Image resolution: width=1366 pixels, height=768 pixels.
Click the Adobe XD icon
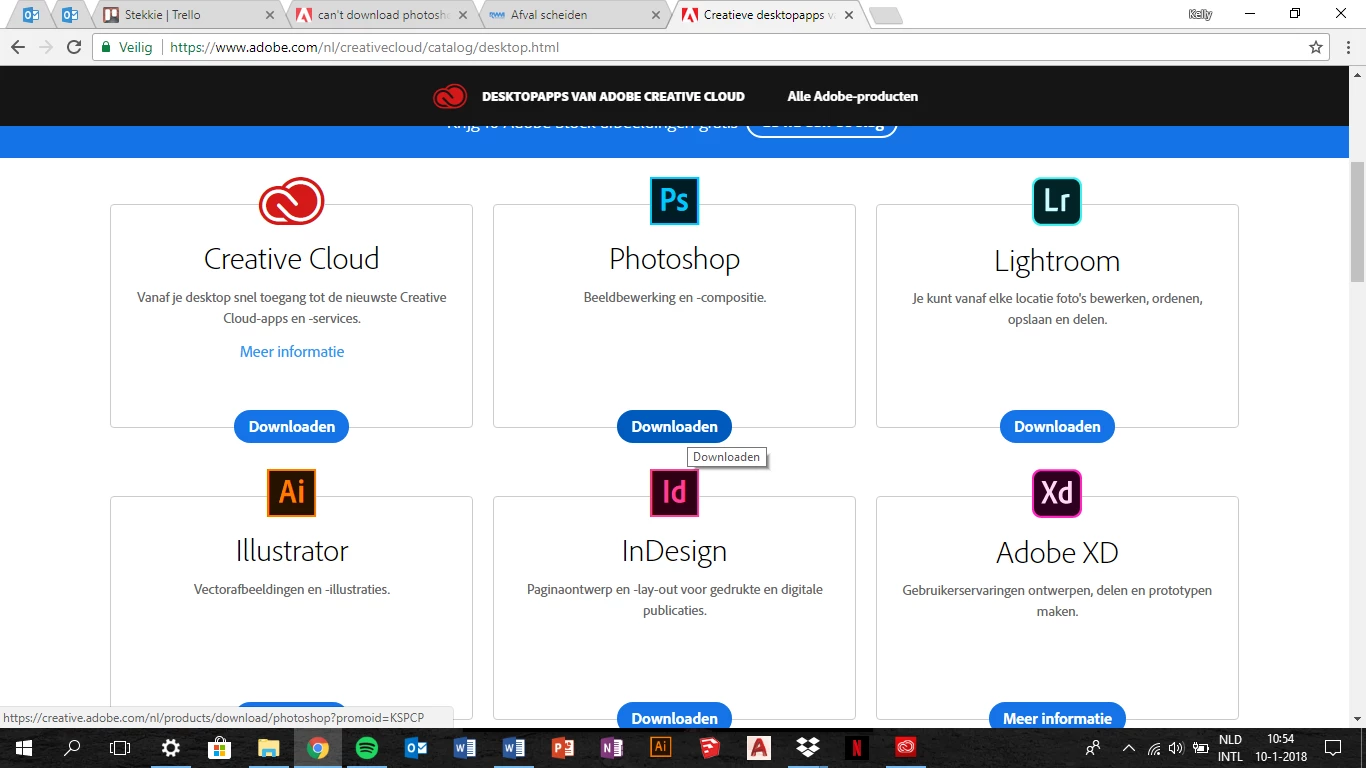[1057, 494]
